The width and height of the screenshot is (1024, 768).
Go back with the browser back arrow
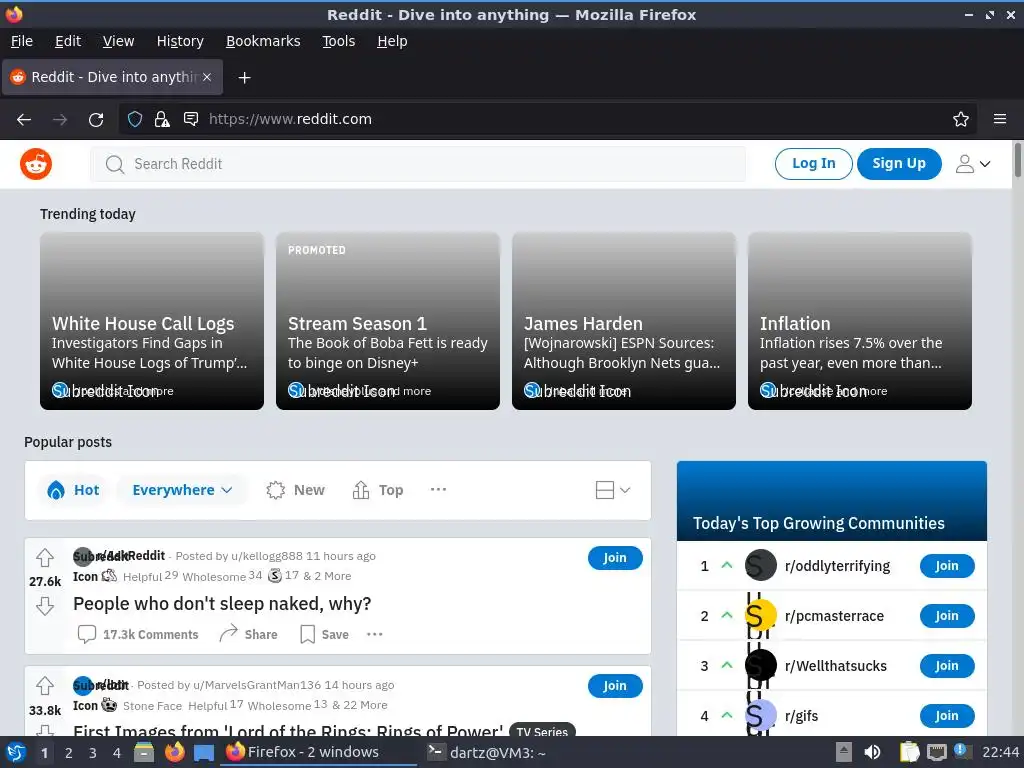pyautogui.click(x=24, y=120)
